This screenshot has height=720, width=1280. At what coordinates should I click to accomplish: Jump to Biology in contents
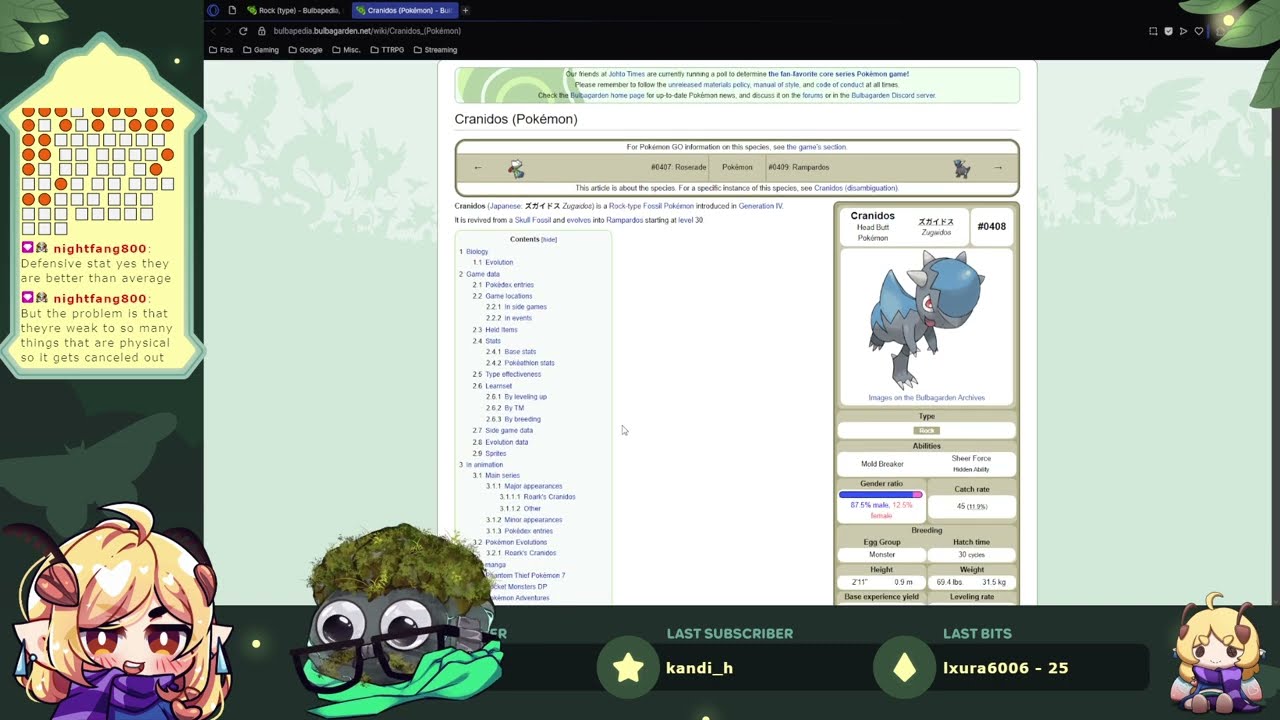pos(477,252)
